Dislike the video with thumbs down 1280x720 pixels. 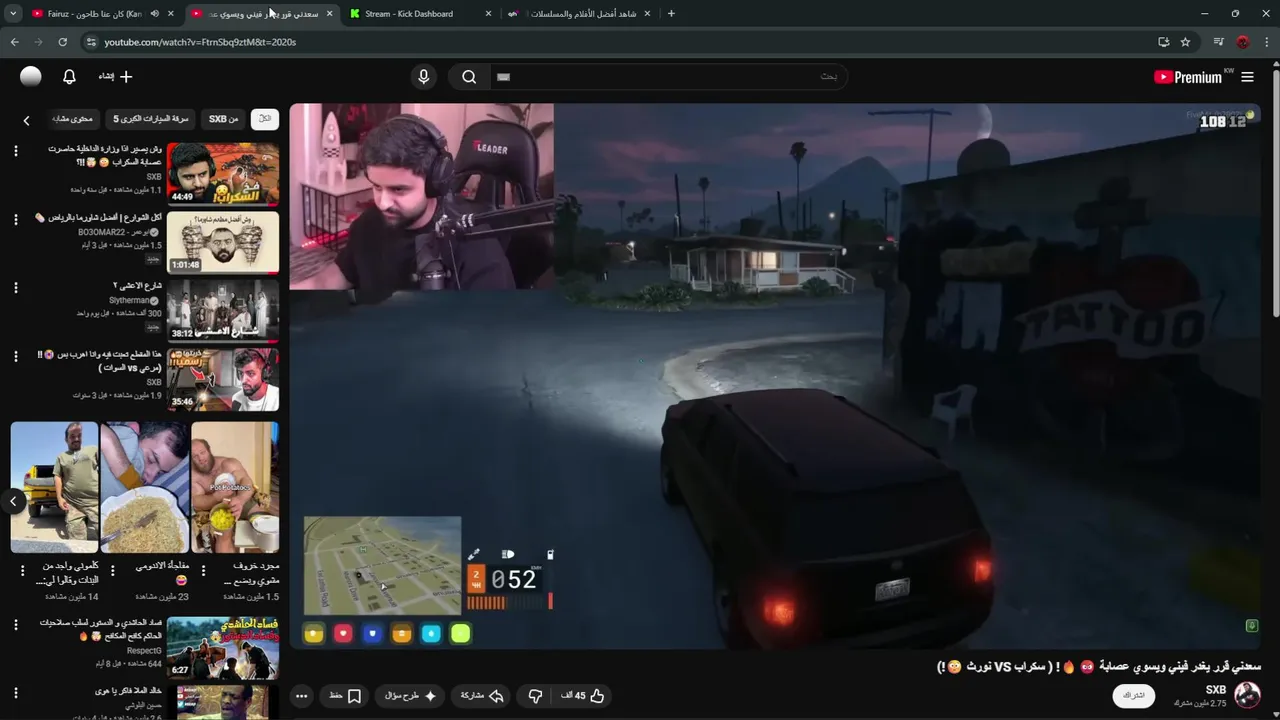pos(535,696)
